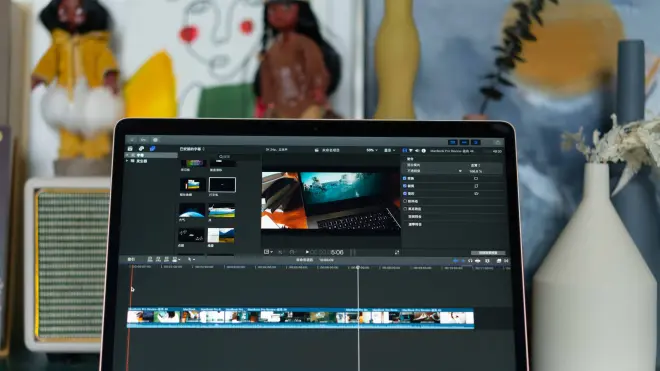Open the select tool dropdown in timeline toolbar

point(191,259)
